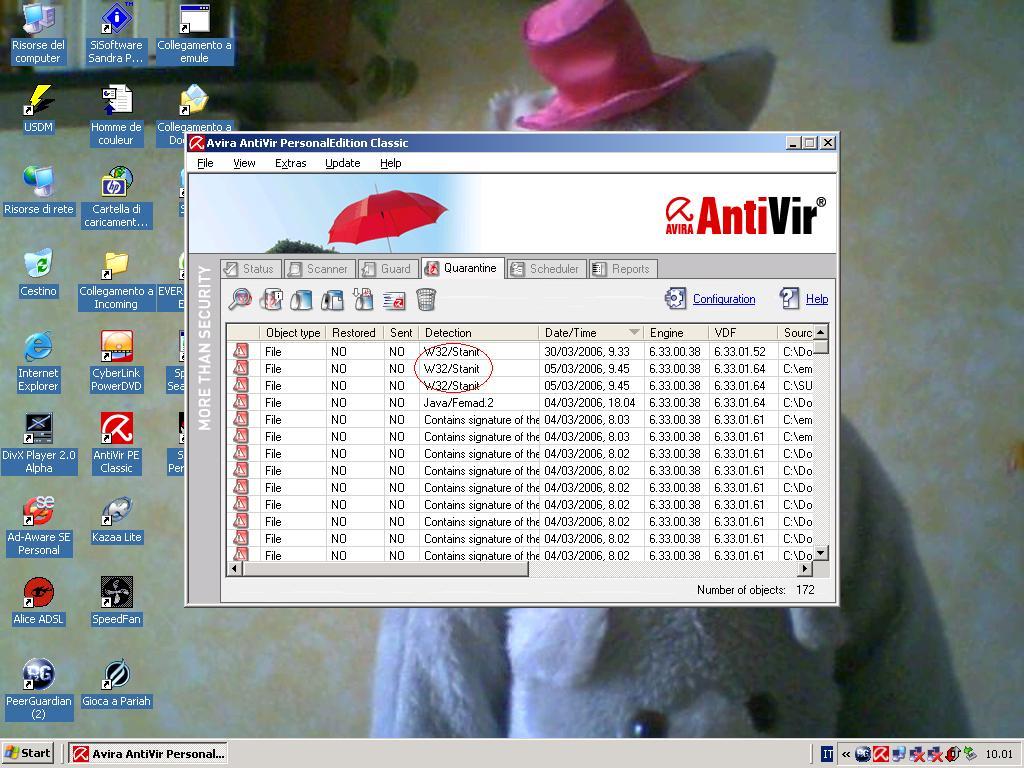Switch to the Scheduler tab
Screen dimensions: 1024x768
tap(546, 269)
